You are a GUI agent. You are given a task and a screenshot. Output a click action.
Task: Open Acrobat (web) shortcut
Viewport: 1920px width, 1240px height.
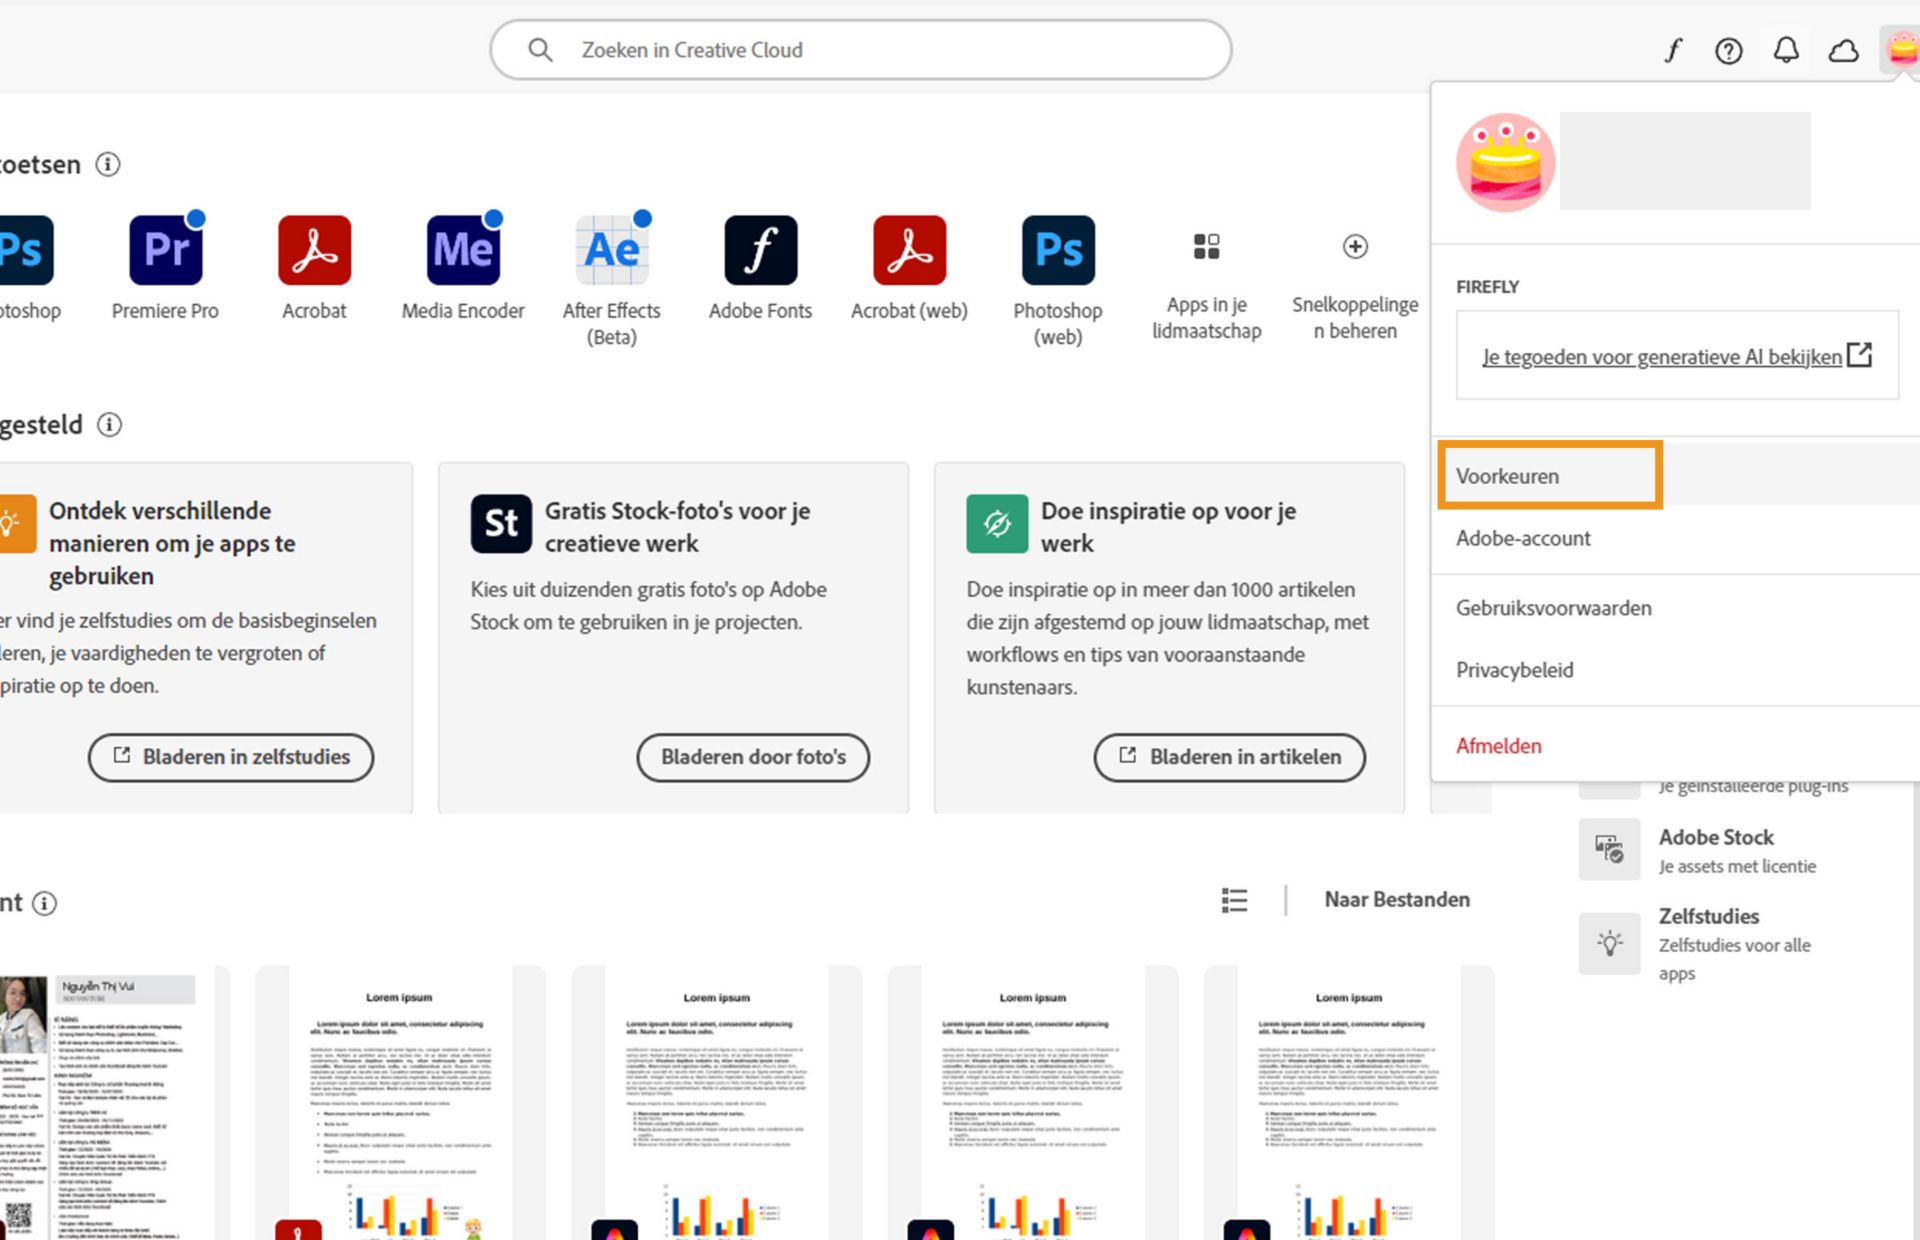coord(909,250)
